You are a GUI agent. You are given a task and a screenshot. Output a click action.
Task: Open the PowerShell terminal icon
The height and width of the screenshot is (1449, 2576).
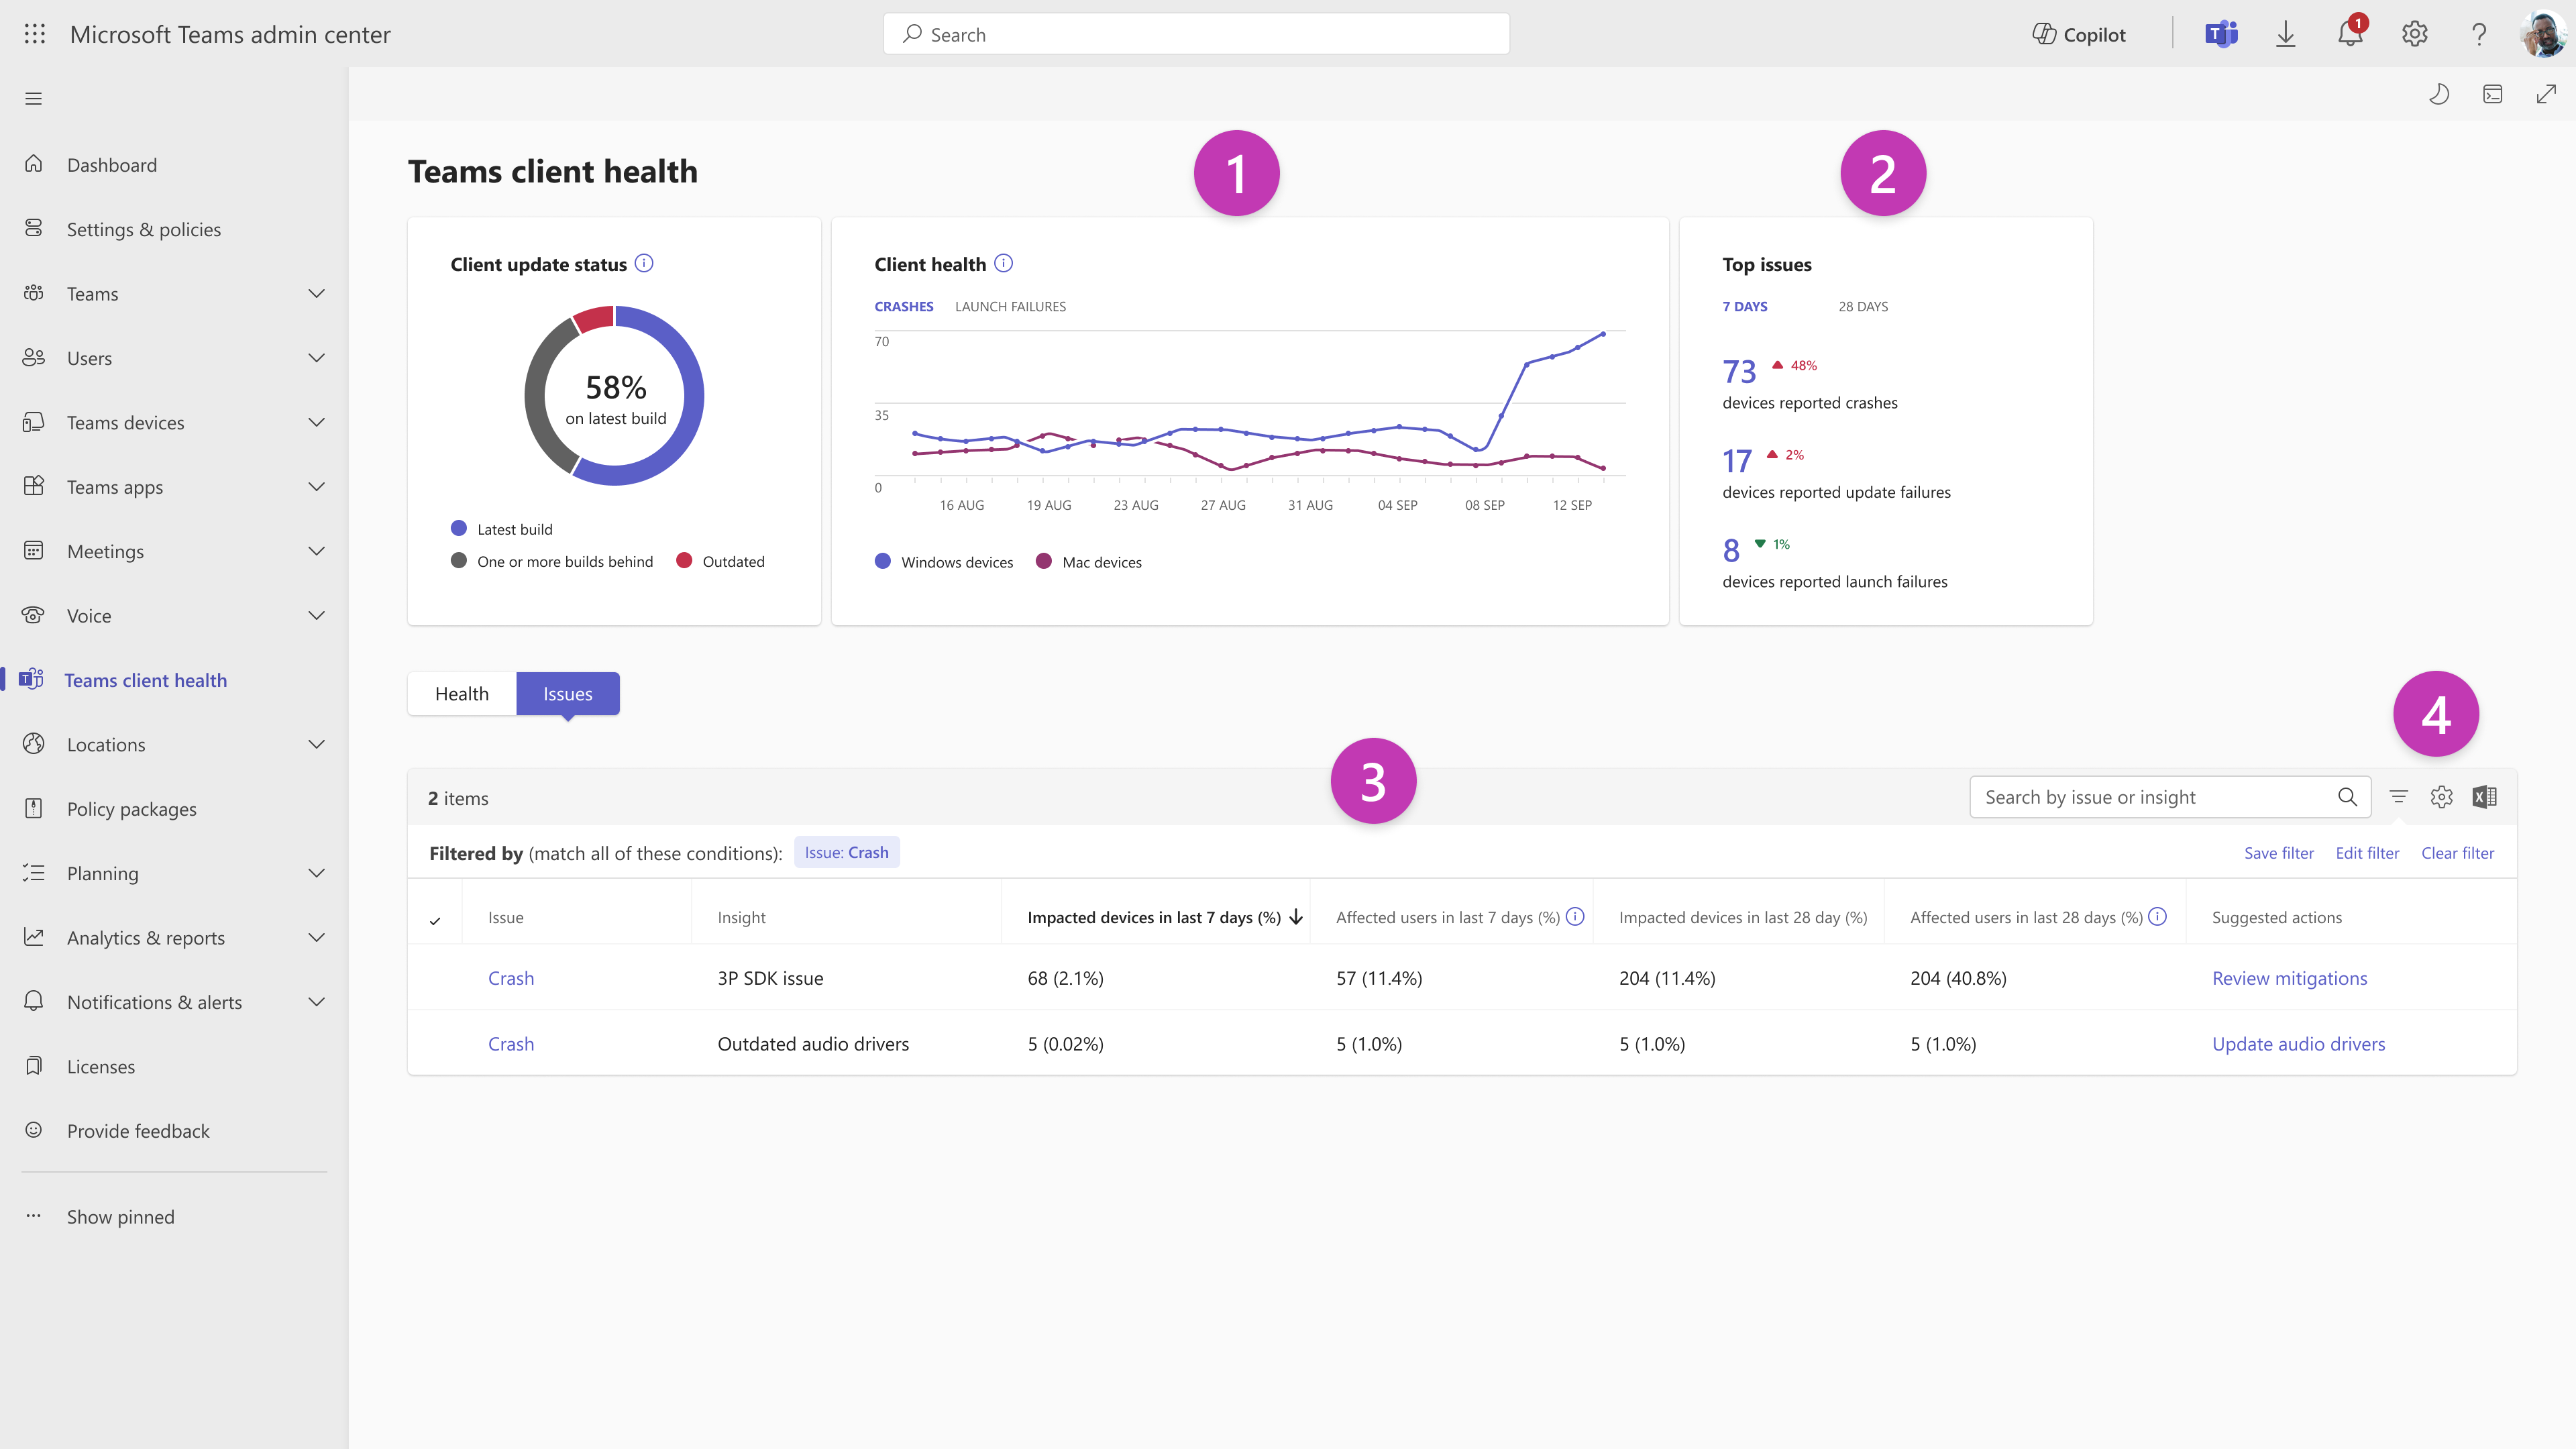pyautogui.click(x=2492, y=94)
